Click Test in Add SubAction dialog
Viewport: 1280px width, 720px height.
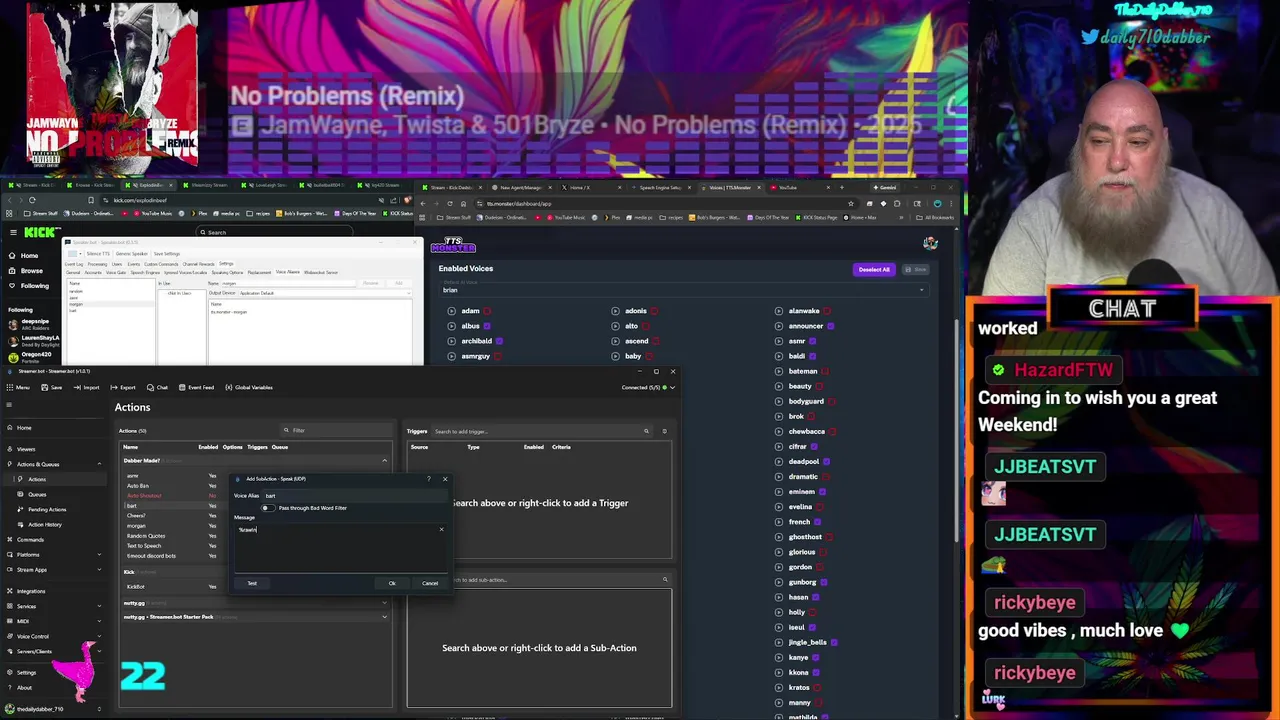tap(252, 583)
